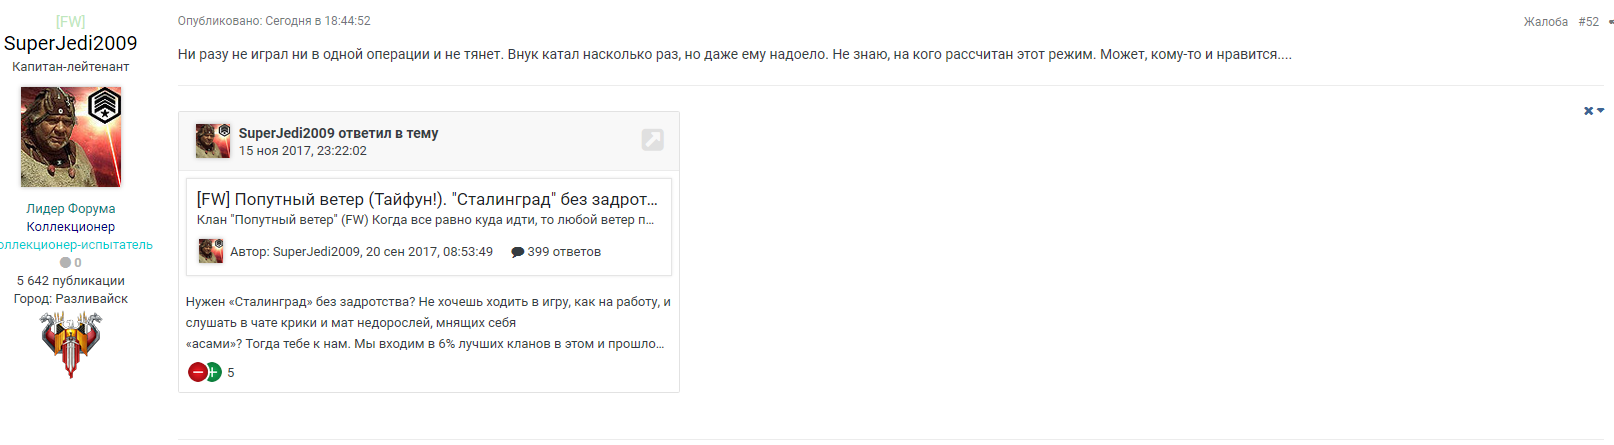
Task: Click the military rank badge on avatar
Action: (104, 104)
